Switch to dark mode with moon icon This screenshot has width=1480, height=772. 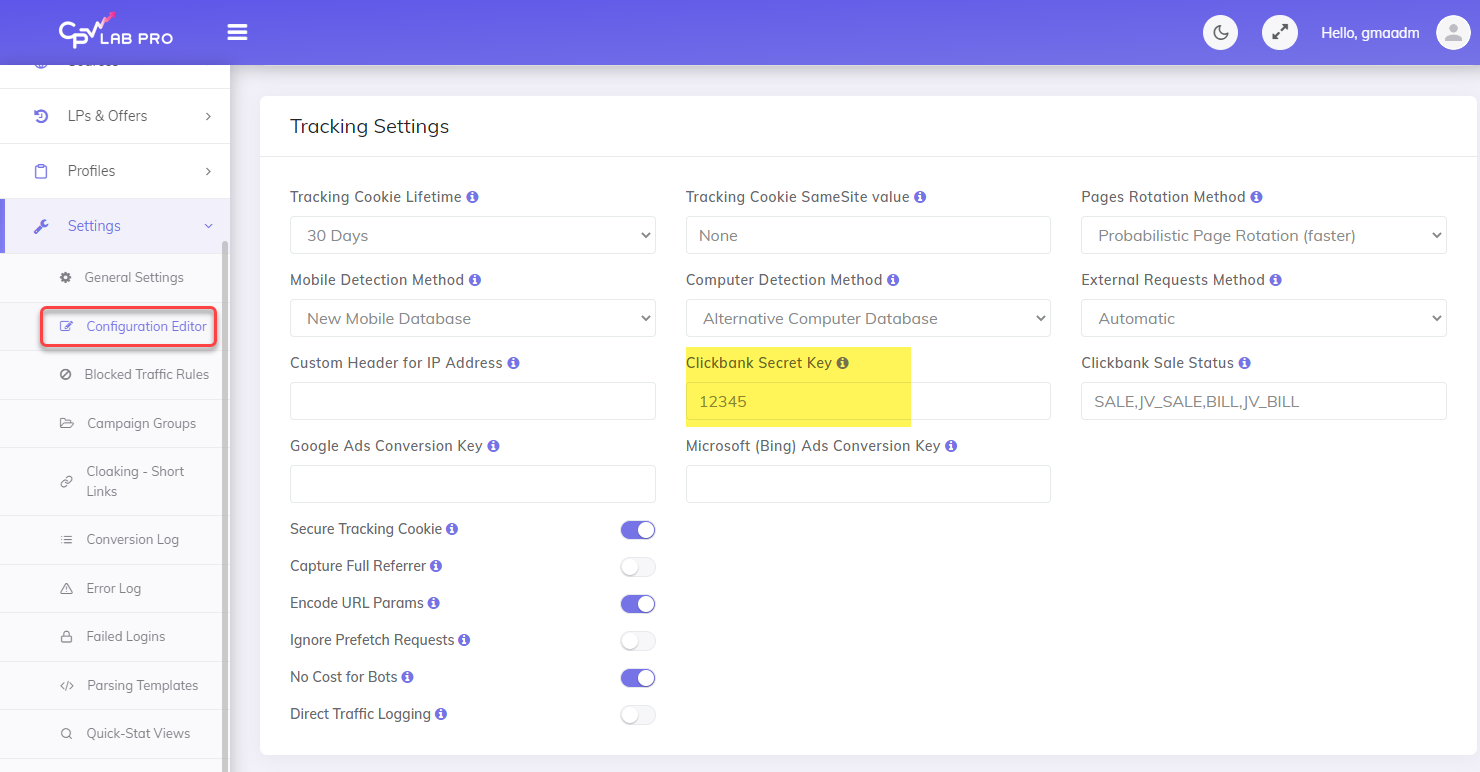(1220, 33)
